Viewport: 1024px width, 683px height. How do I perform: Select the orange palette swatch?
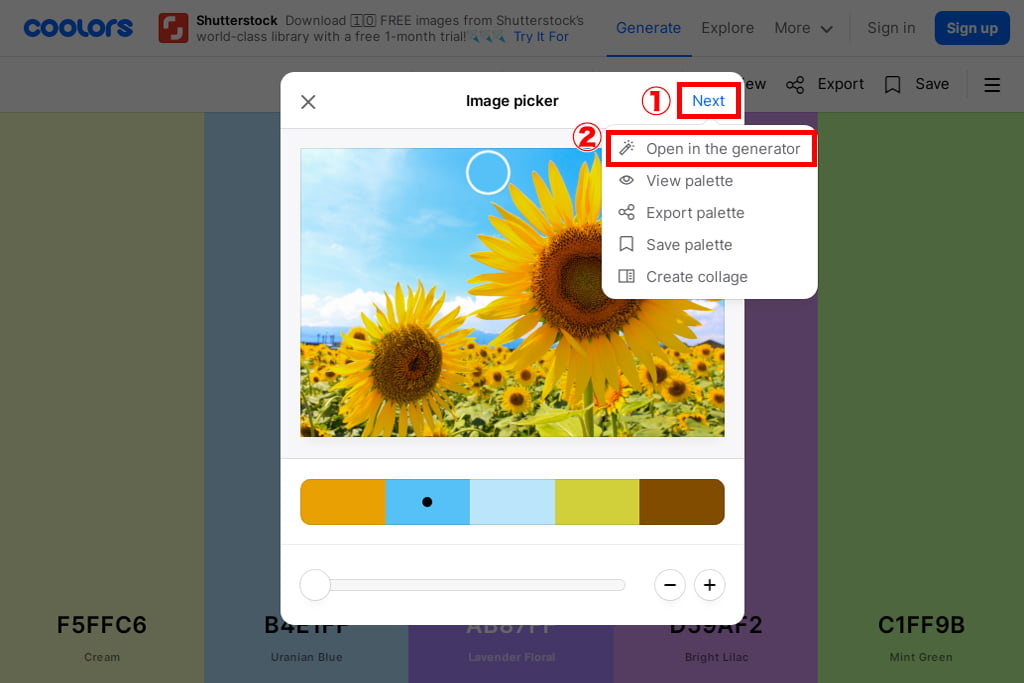[x=343, y=502]
